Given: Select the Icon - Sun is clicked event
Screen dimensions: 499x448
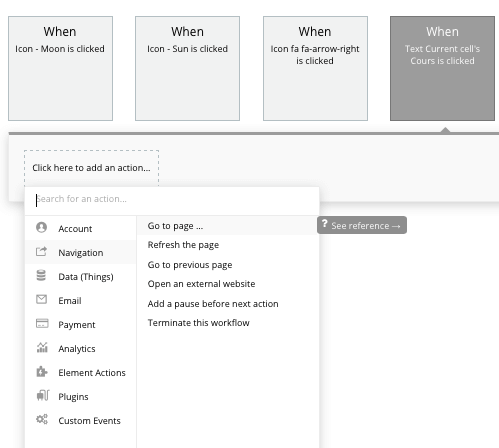Looking at the screenshot, I should tap(187, 68).
